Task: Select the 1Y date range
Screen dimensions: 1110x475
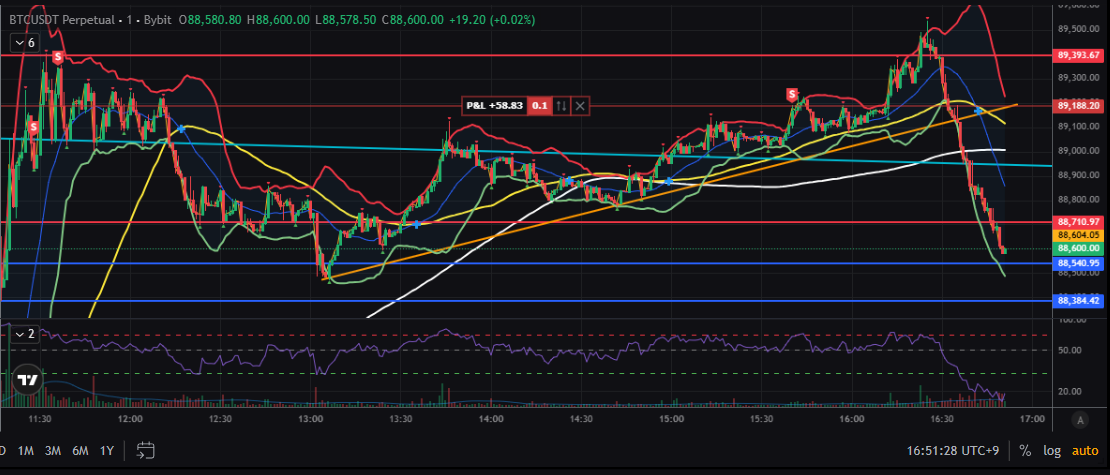Action: 106,450
